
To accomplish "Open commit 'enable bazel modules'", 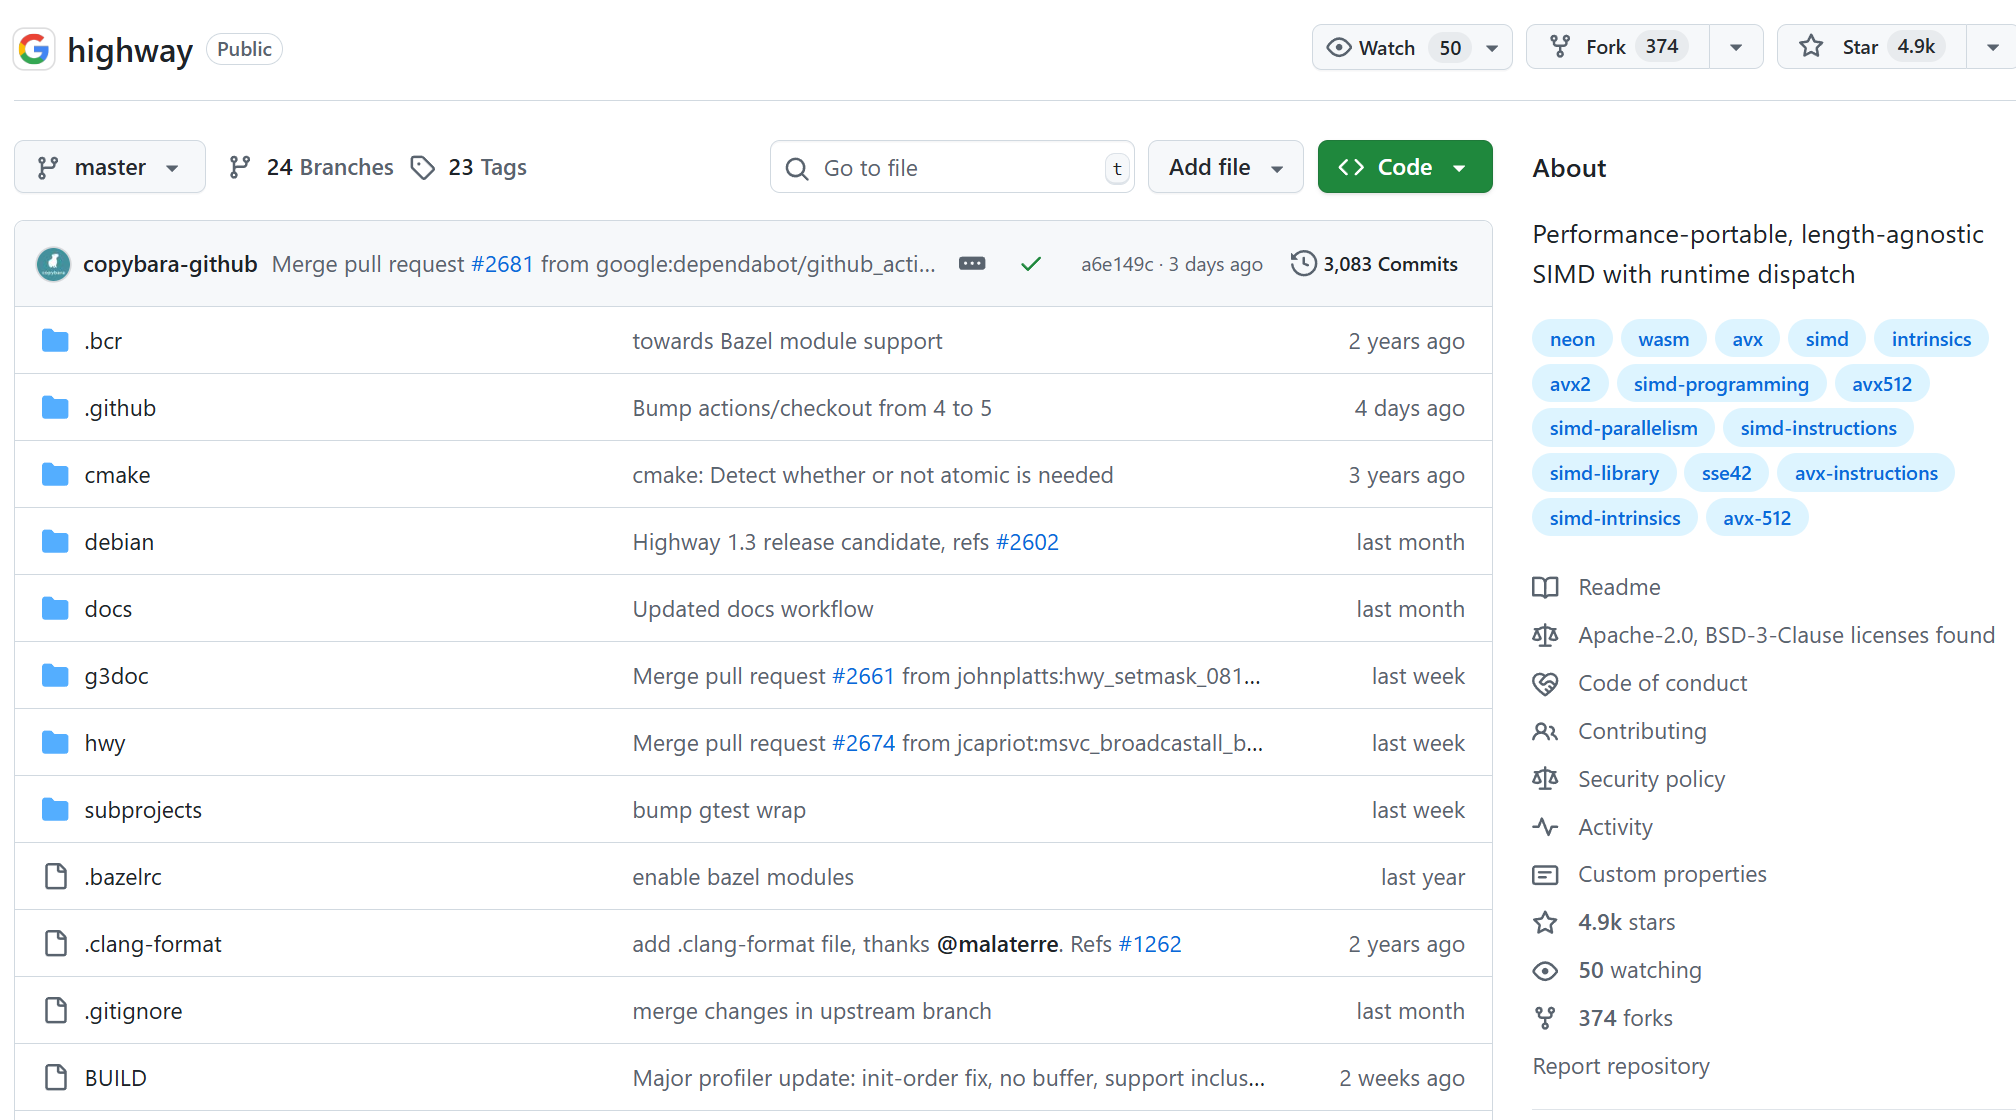I will [743, 877].
